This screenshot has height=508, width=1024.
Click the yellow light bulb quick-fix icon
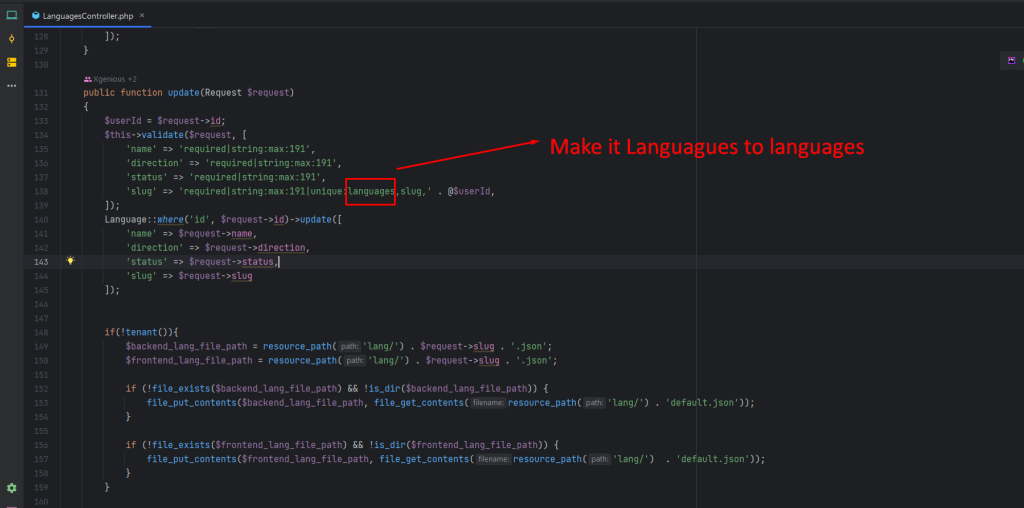[x=71, y=261]
